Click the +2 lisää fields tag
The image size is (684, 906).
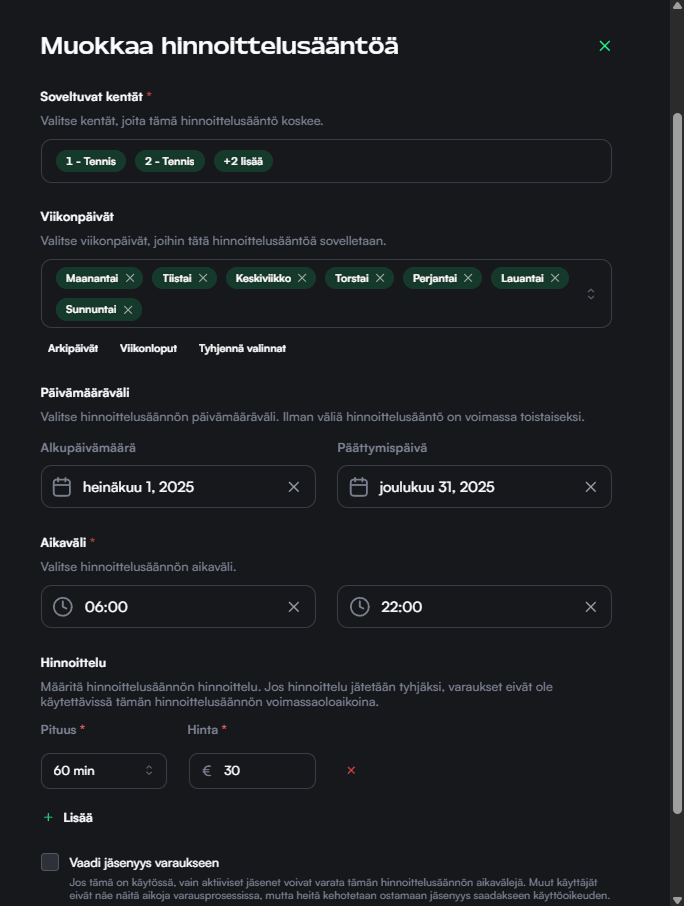[243, 161]
